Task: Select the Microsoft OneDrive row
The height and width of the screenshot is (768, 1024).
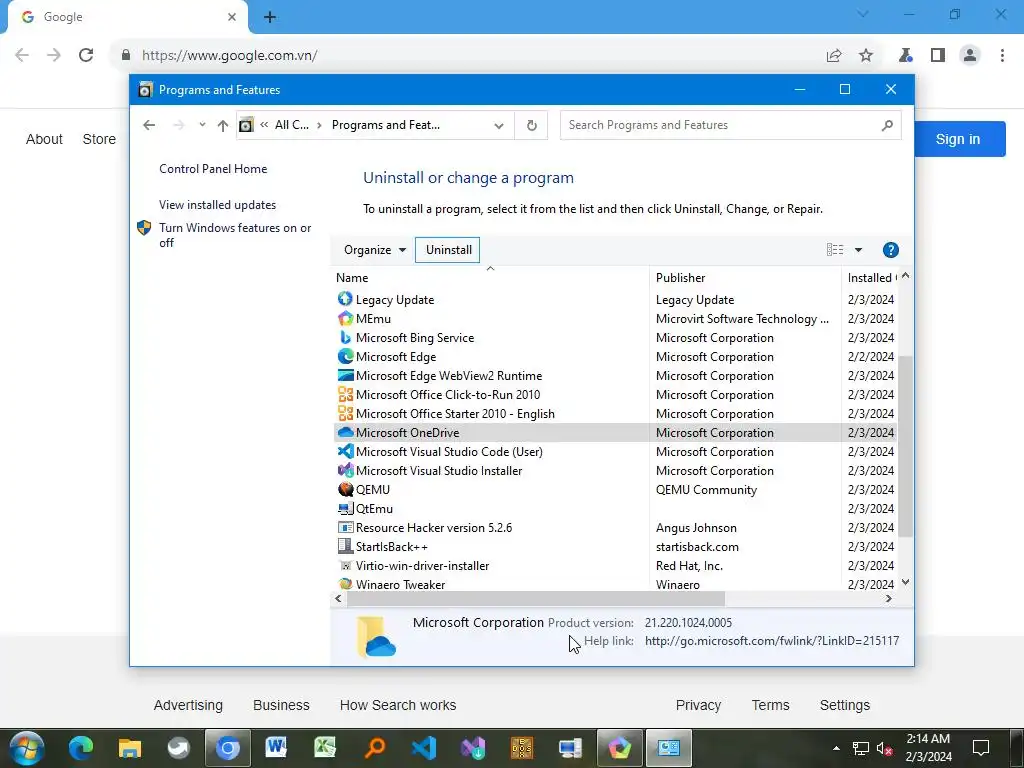Action: point(615,432)
